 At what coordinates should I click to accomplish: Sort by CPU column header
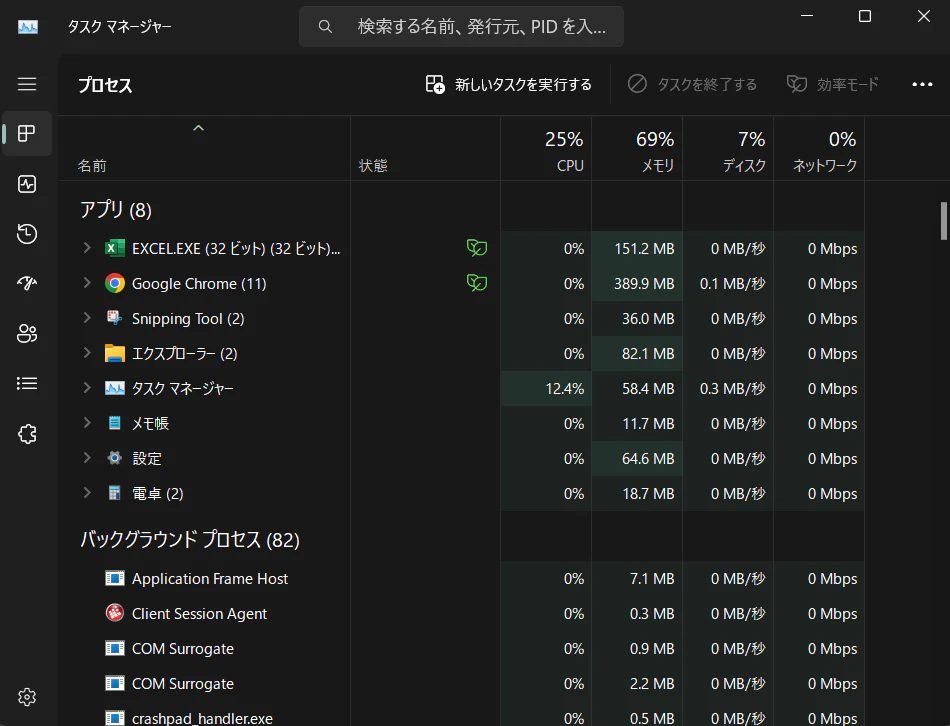point(546,149)
